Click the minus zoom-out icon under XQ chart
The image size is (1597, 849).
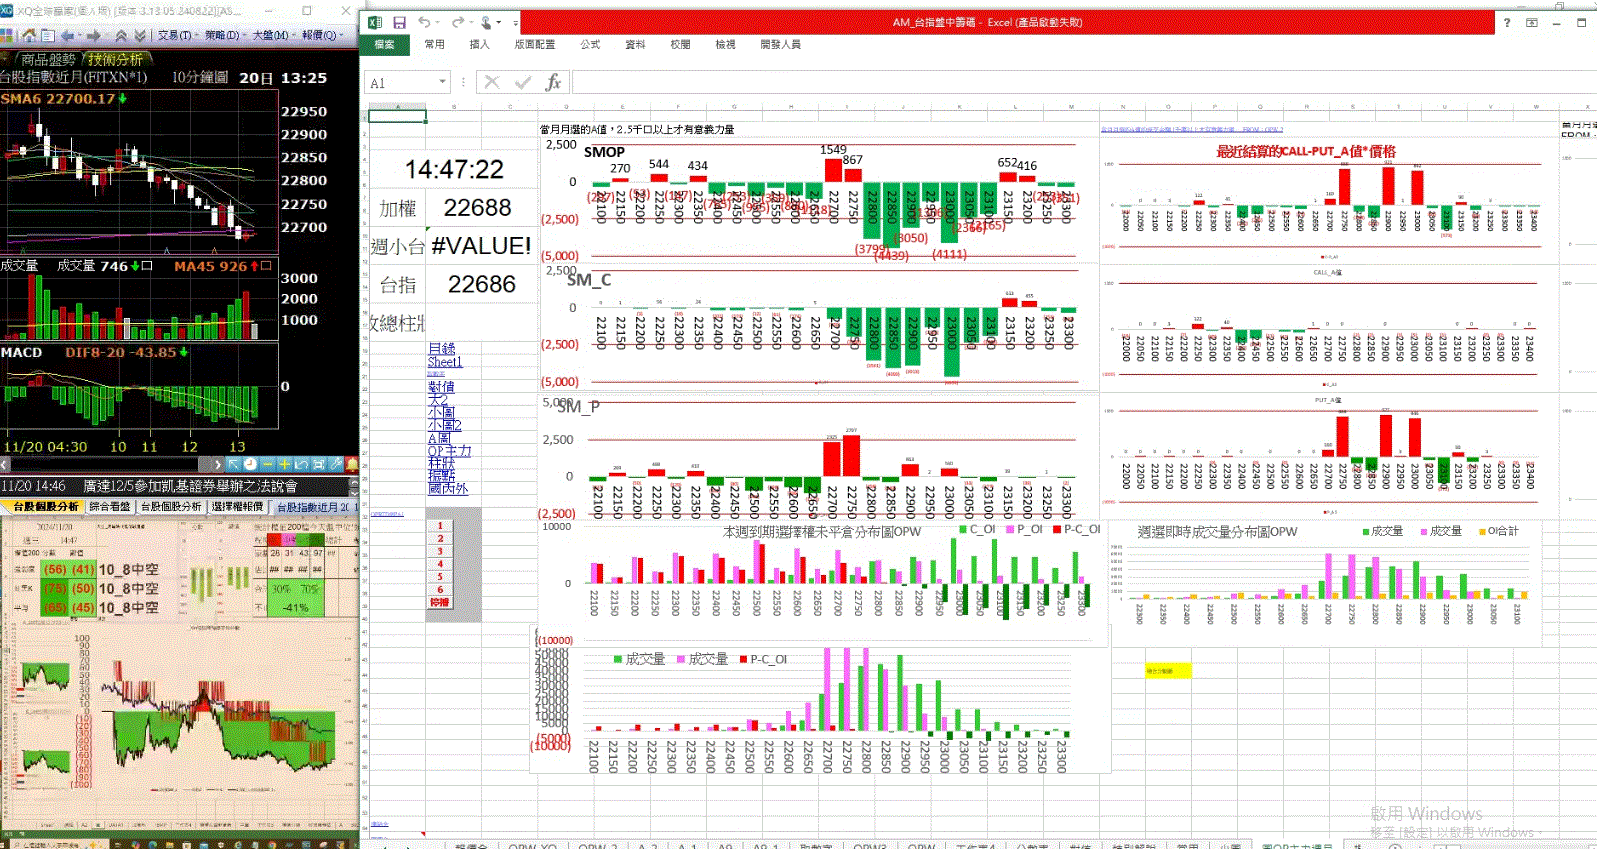point(267,464)
